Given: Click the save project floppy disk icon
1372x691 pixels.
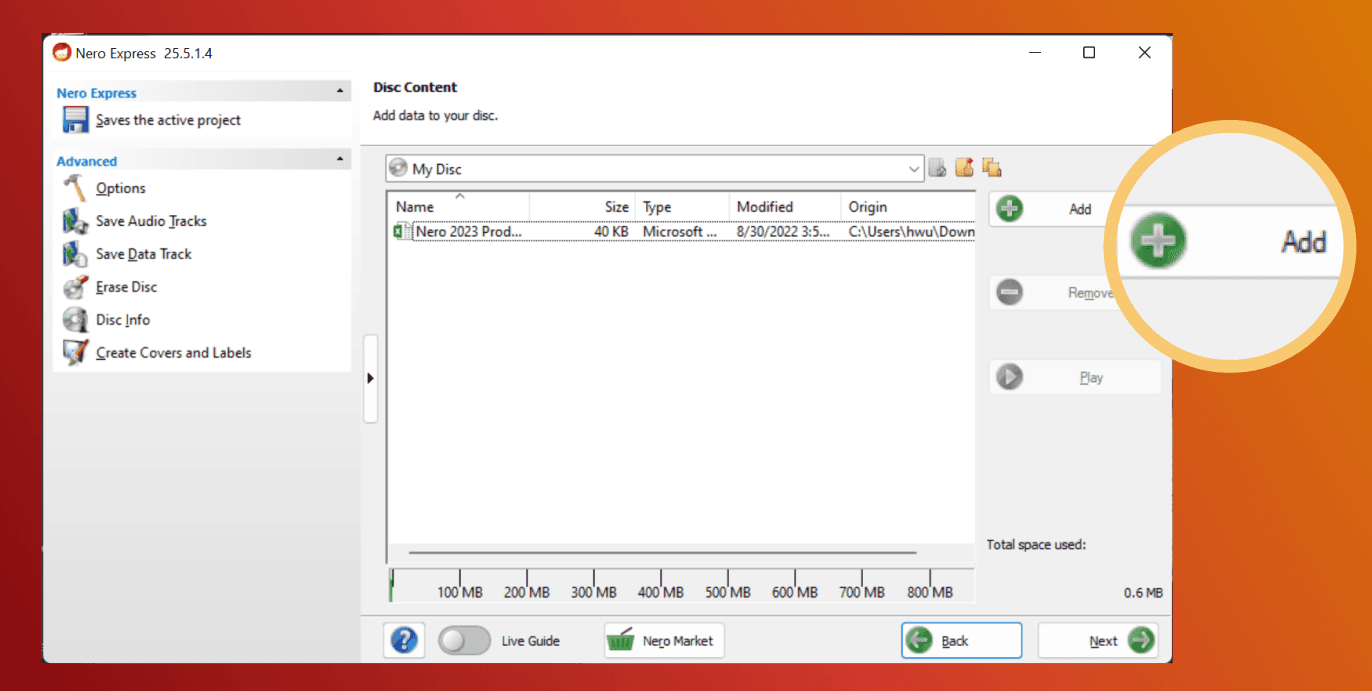Looking at the screenshot, I should pos(75,120).
